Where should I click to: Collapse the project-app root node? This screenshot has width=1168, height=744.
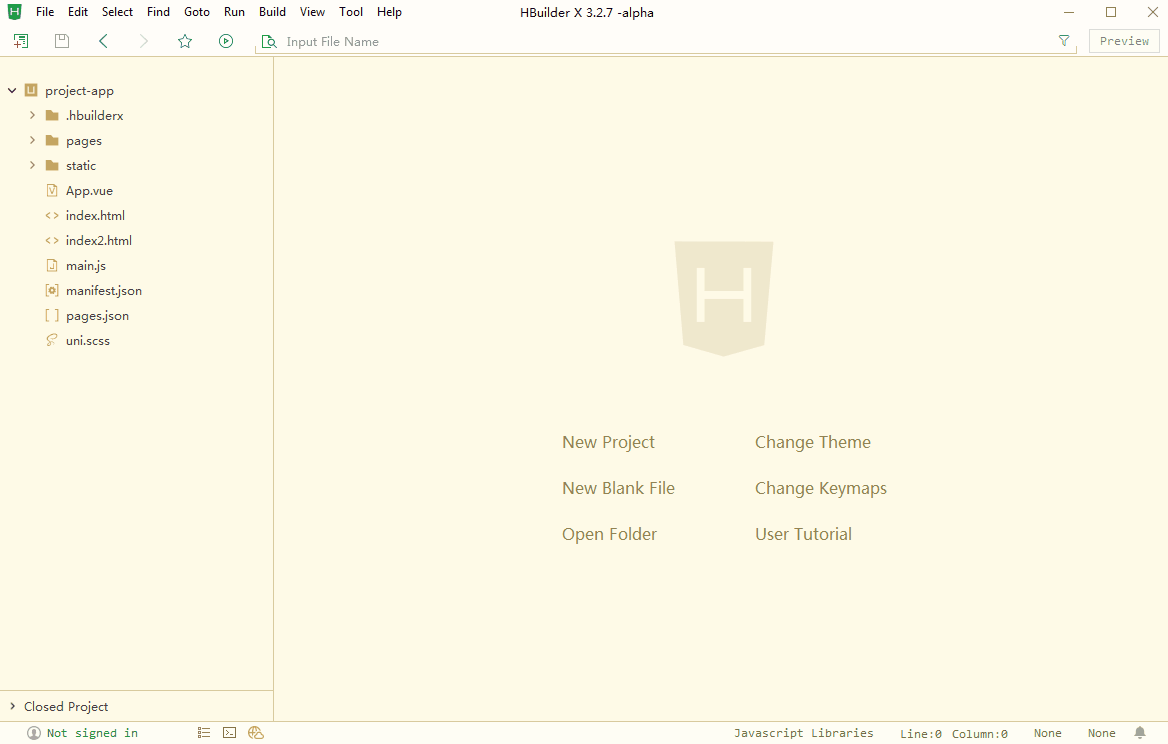[12, 91]
